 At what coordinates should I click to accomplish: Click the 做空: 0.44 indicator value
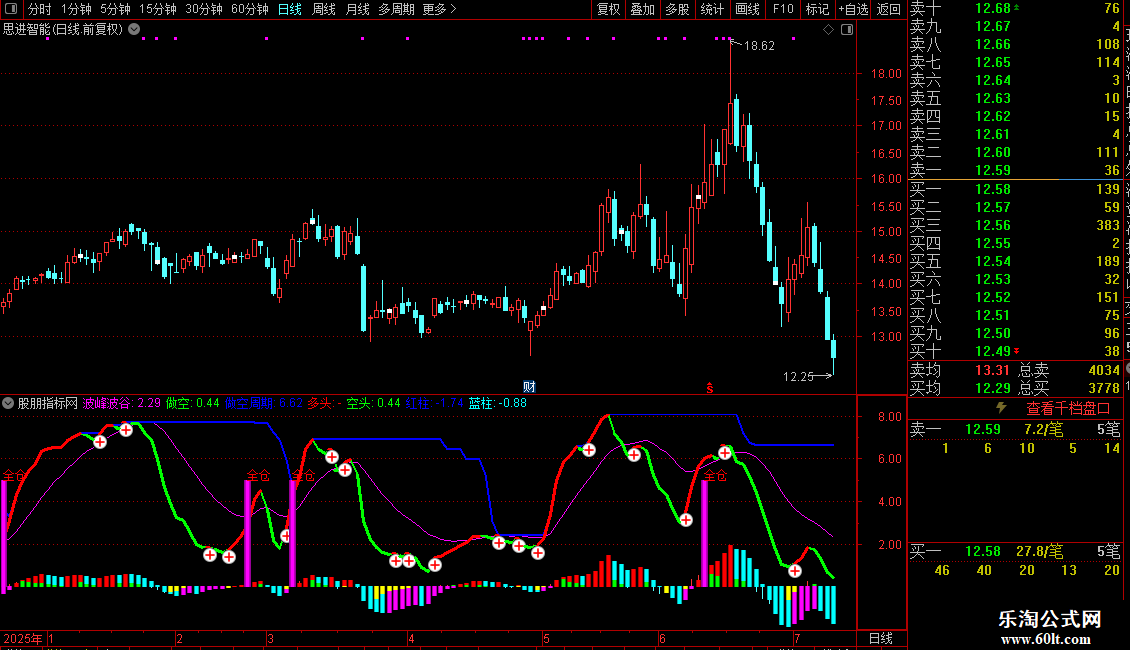click(x=192, y=403)
